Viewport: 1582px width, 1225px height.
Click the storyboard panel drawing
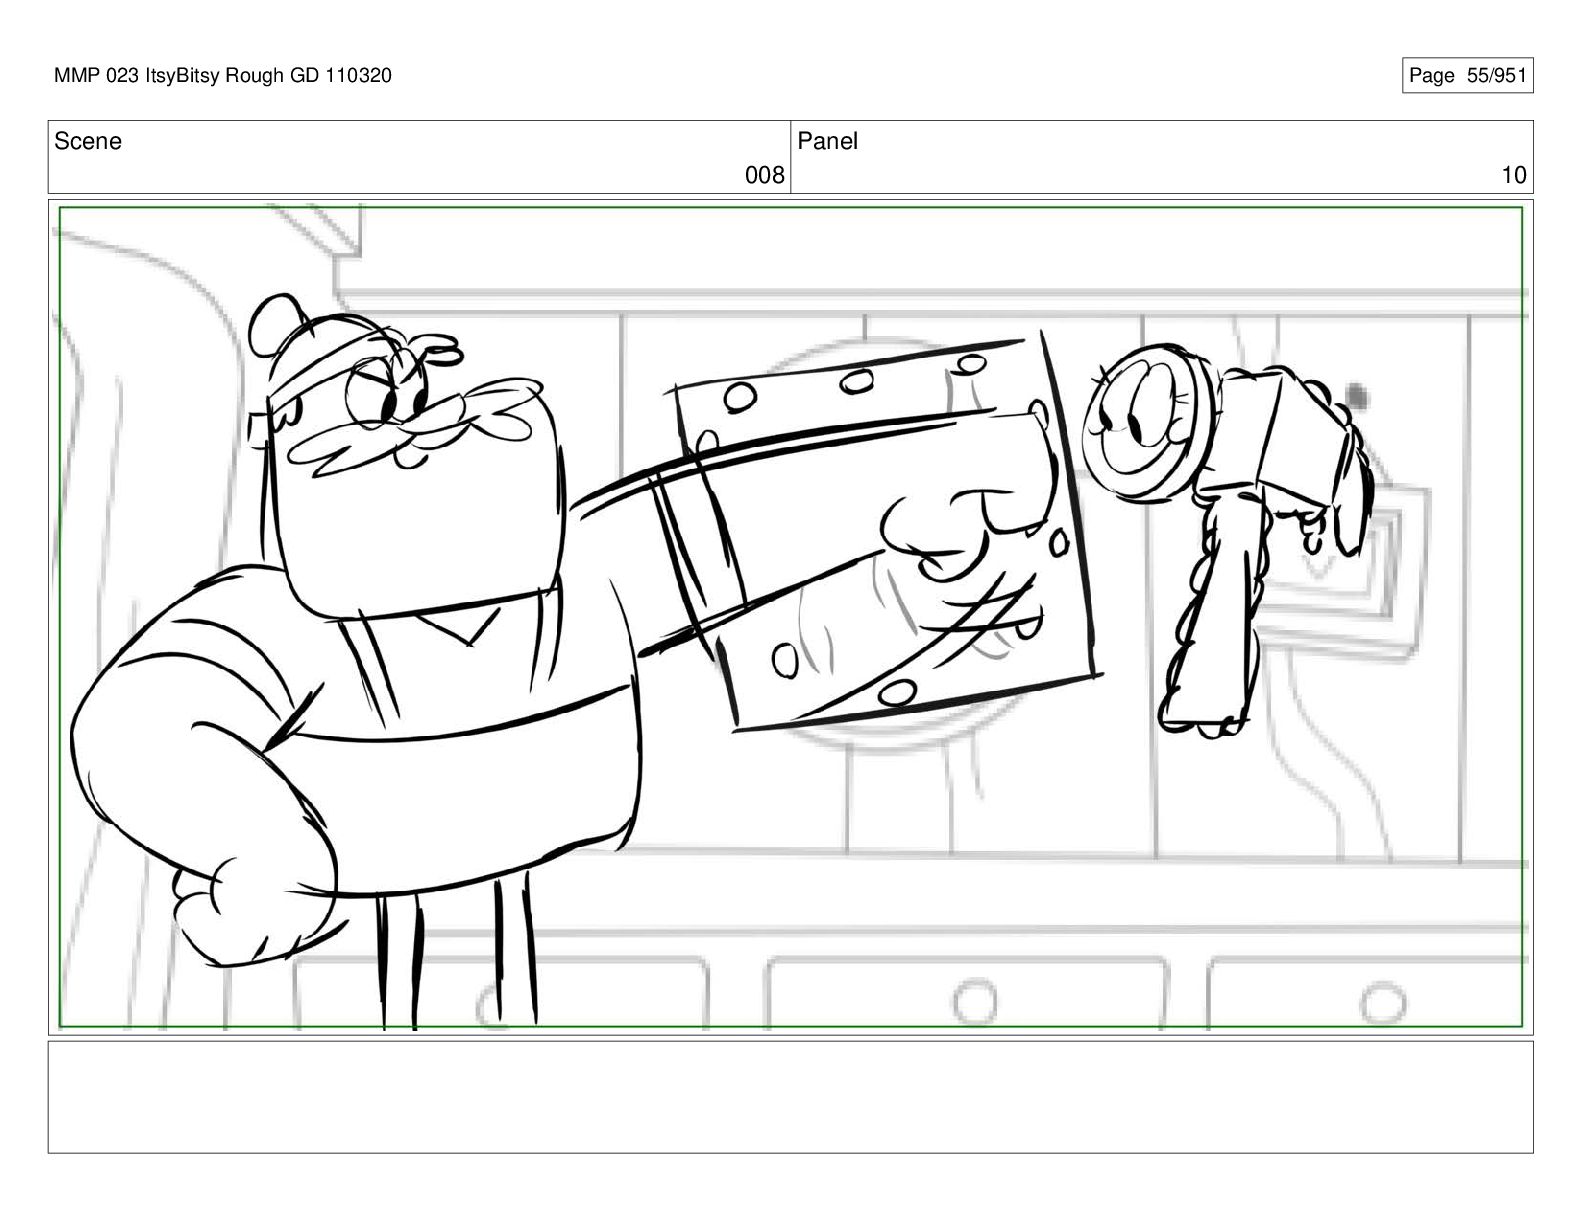[790, 617]
